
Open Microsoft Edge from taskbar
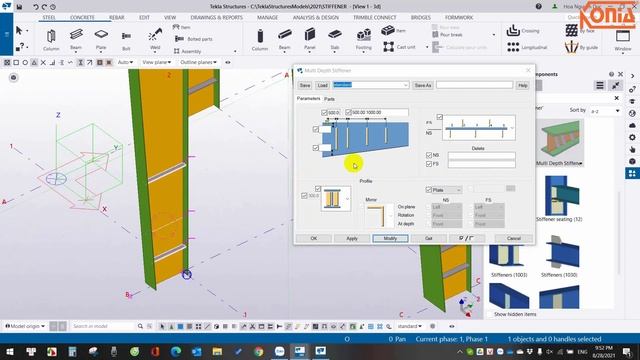[x=176, y=351]
